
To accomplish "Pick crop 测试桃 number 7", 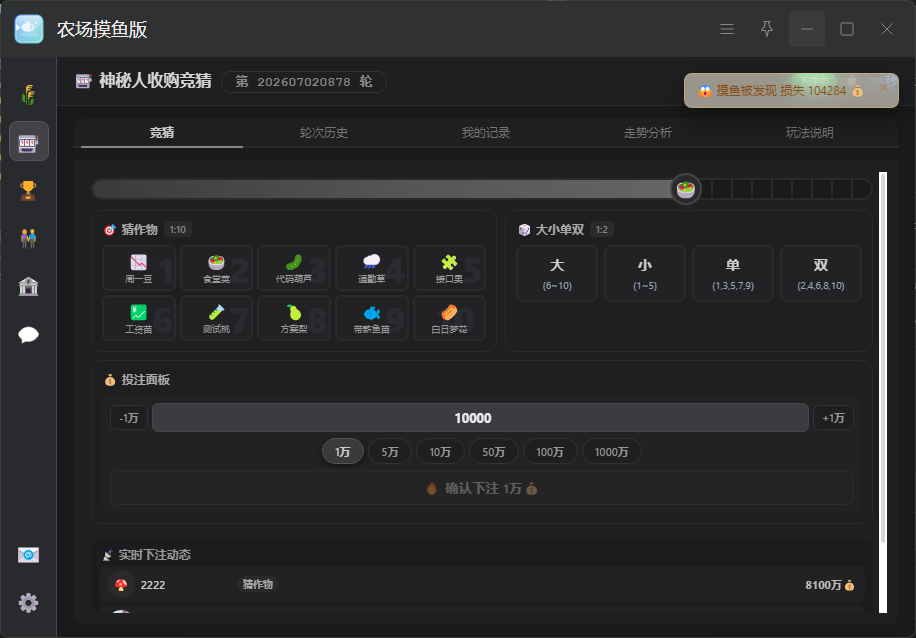I will (216, 318).
